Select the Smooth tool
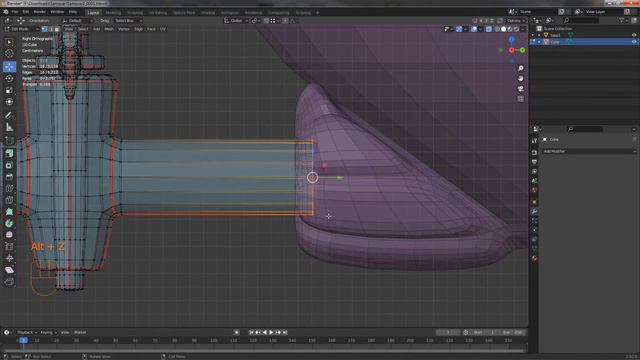The image size is (640, 360). click(9, 235)
